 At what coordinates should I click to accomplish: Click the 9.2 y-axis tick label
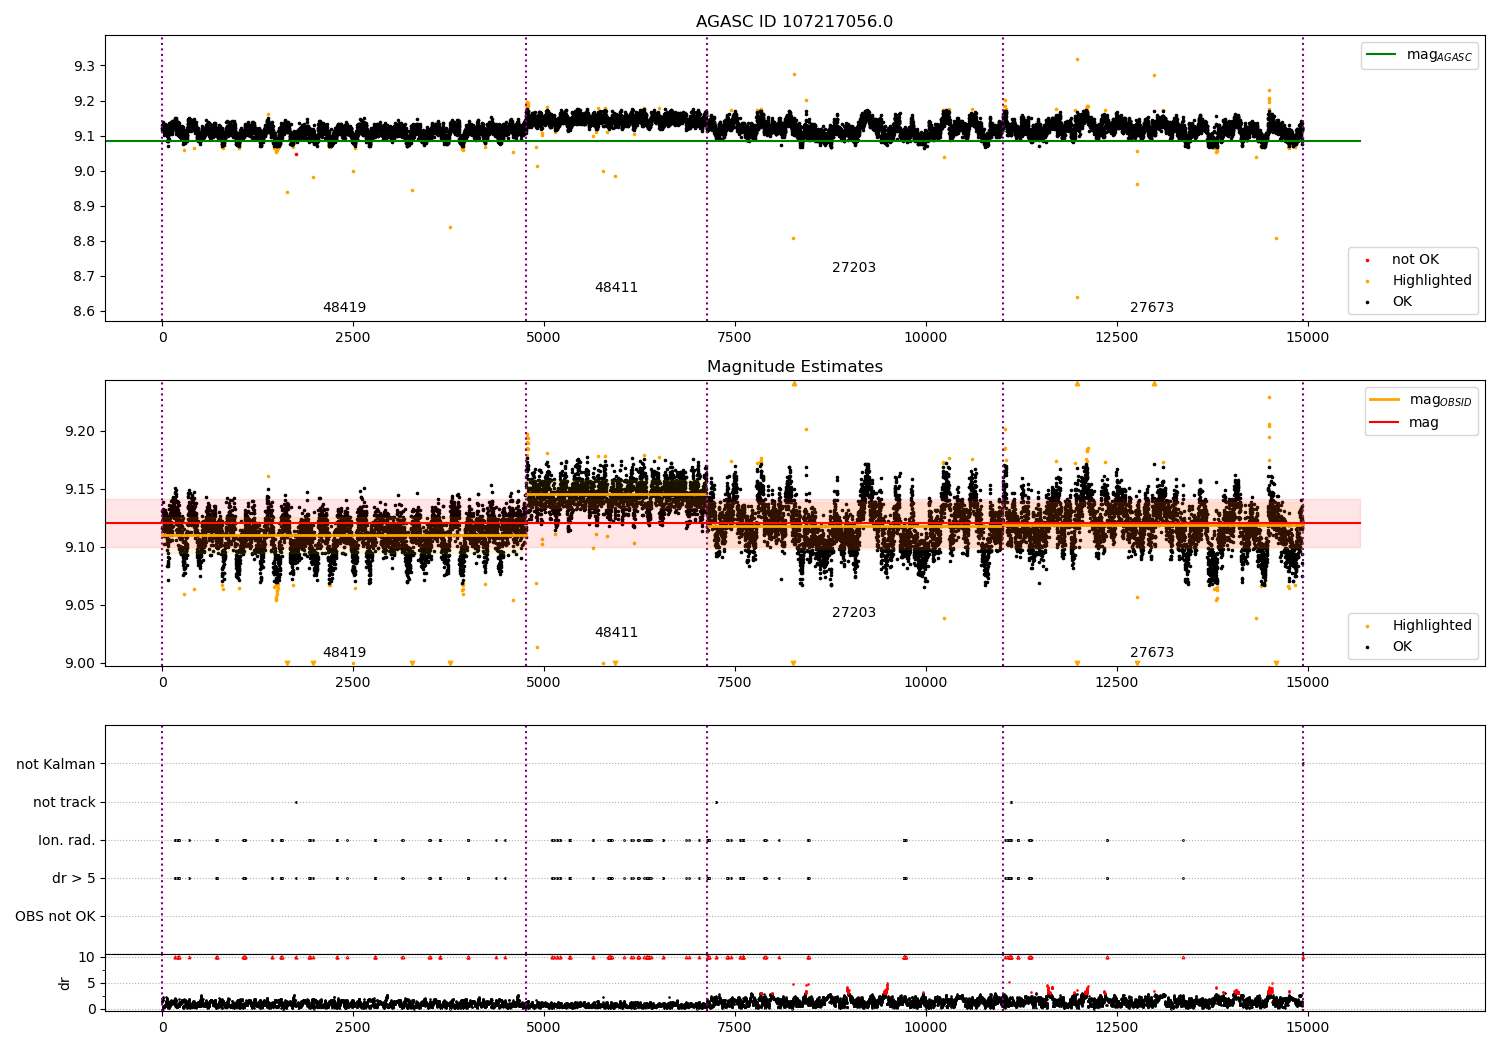[85, 101]
